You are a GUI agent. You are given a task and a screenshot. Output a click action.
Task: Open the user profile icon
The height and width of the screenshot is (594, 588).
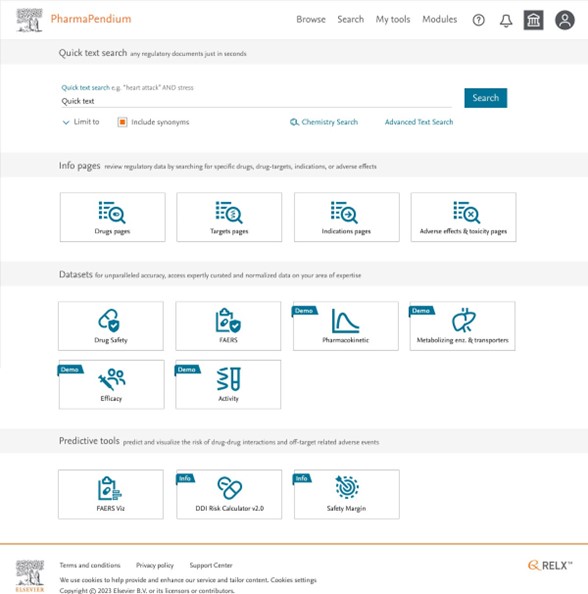tap(565, 20)
